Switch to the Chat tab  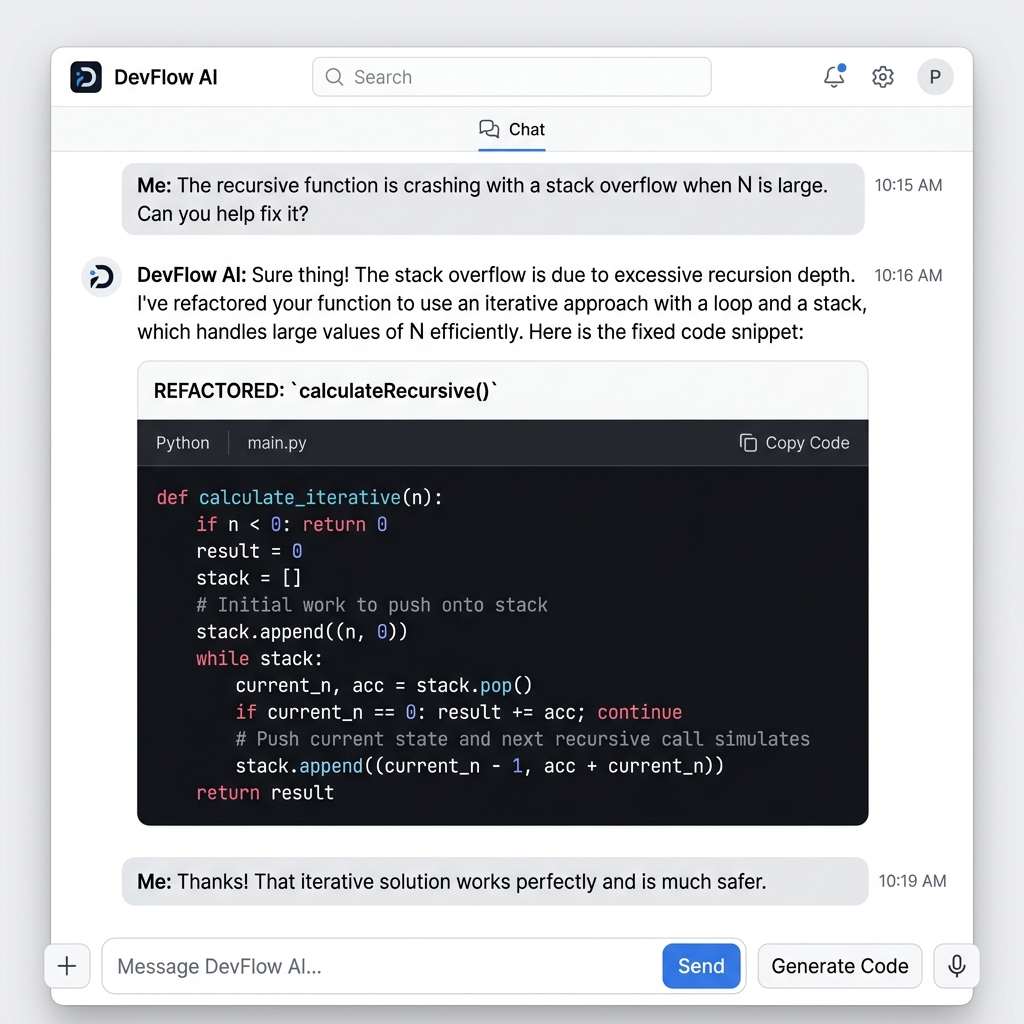click(x=512, y=129)
